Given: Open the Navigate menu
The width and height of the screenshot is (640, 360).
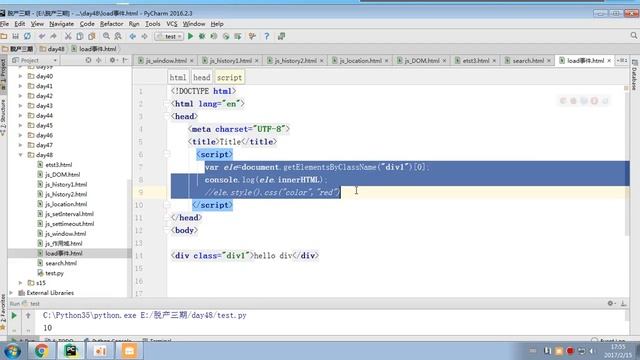Looking at the screenshot, I should pyautogui.click(x=62, y=24).
